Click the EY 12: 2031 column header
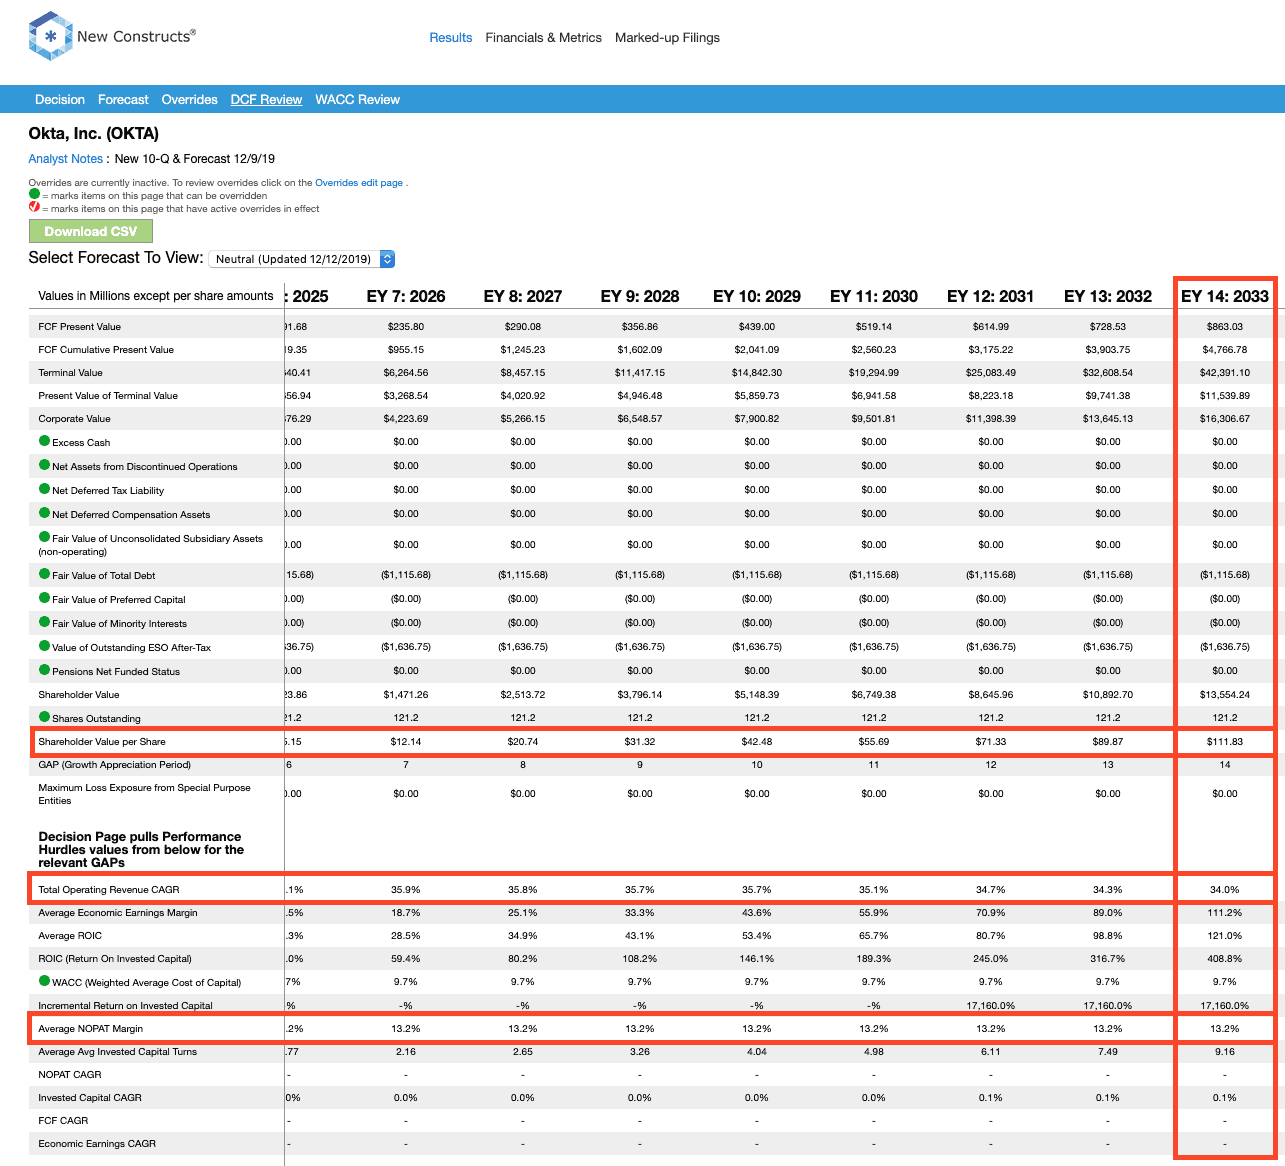 point(991,296)
